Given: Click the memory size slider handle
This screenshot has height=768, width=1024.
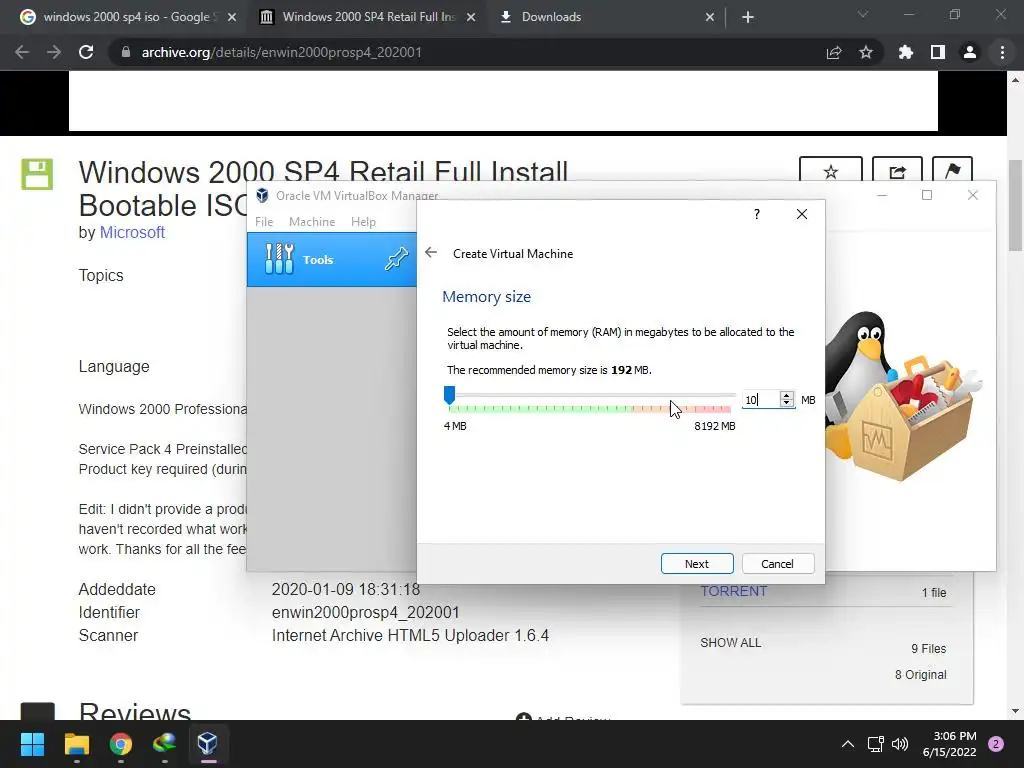Looking at the screenshot, I should click(x=449, y=394).
